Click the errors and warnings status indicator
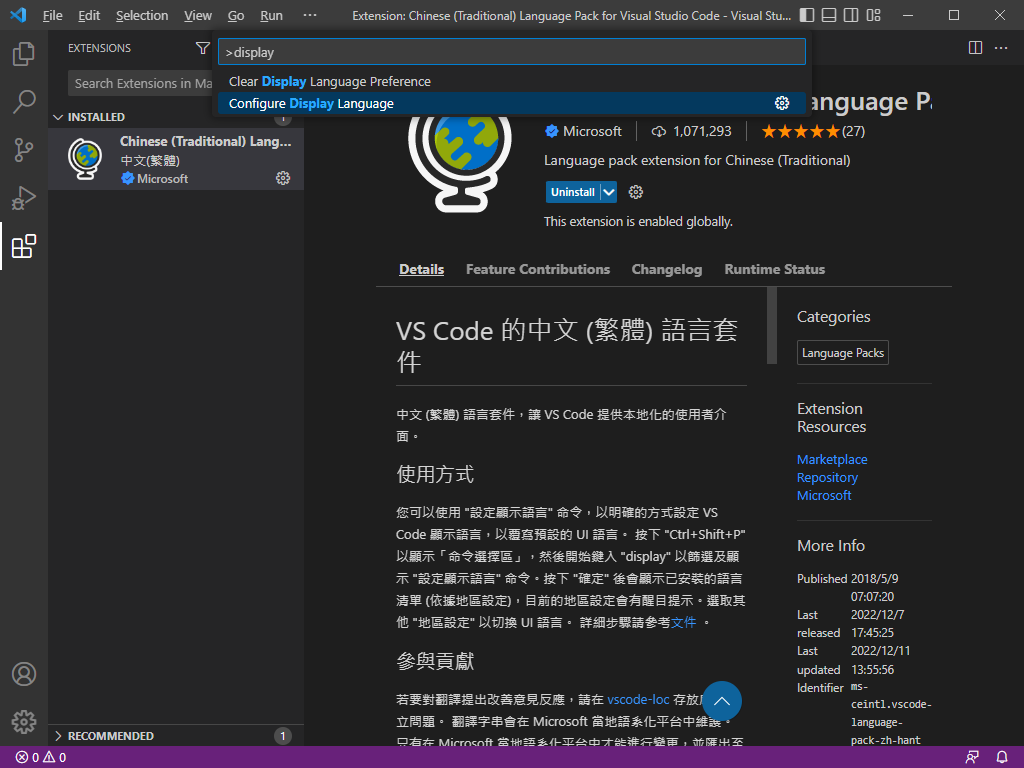This screenshot has width=1024, height=768. [41, 758]
